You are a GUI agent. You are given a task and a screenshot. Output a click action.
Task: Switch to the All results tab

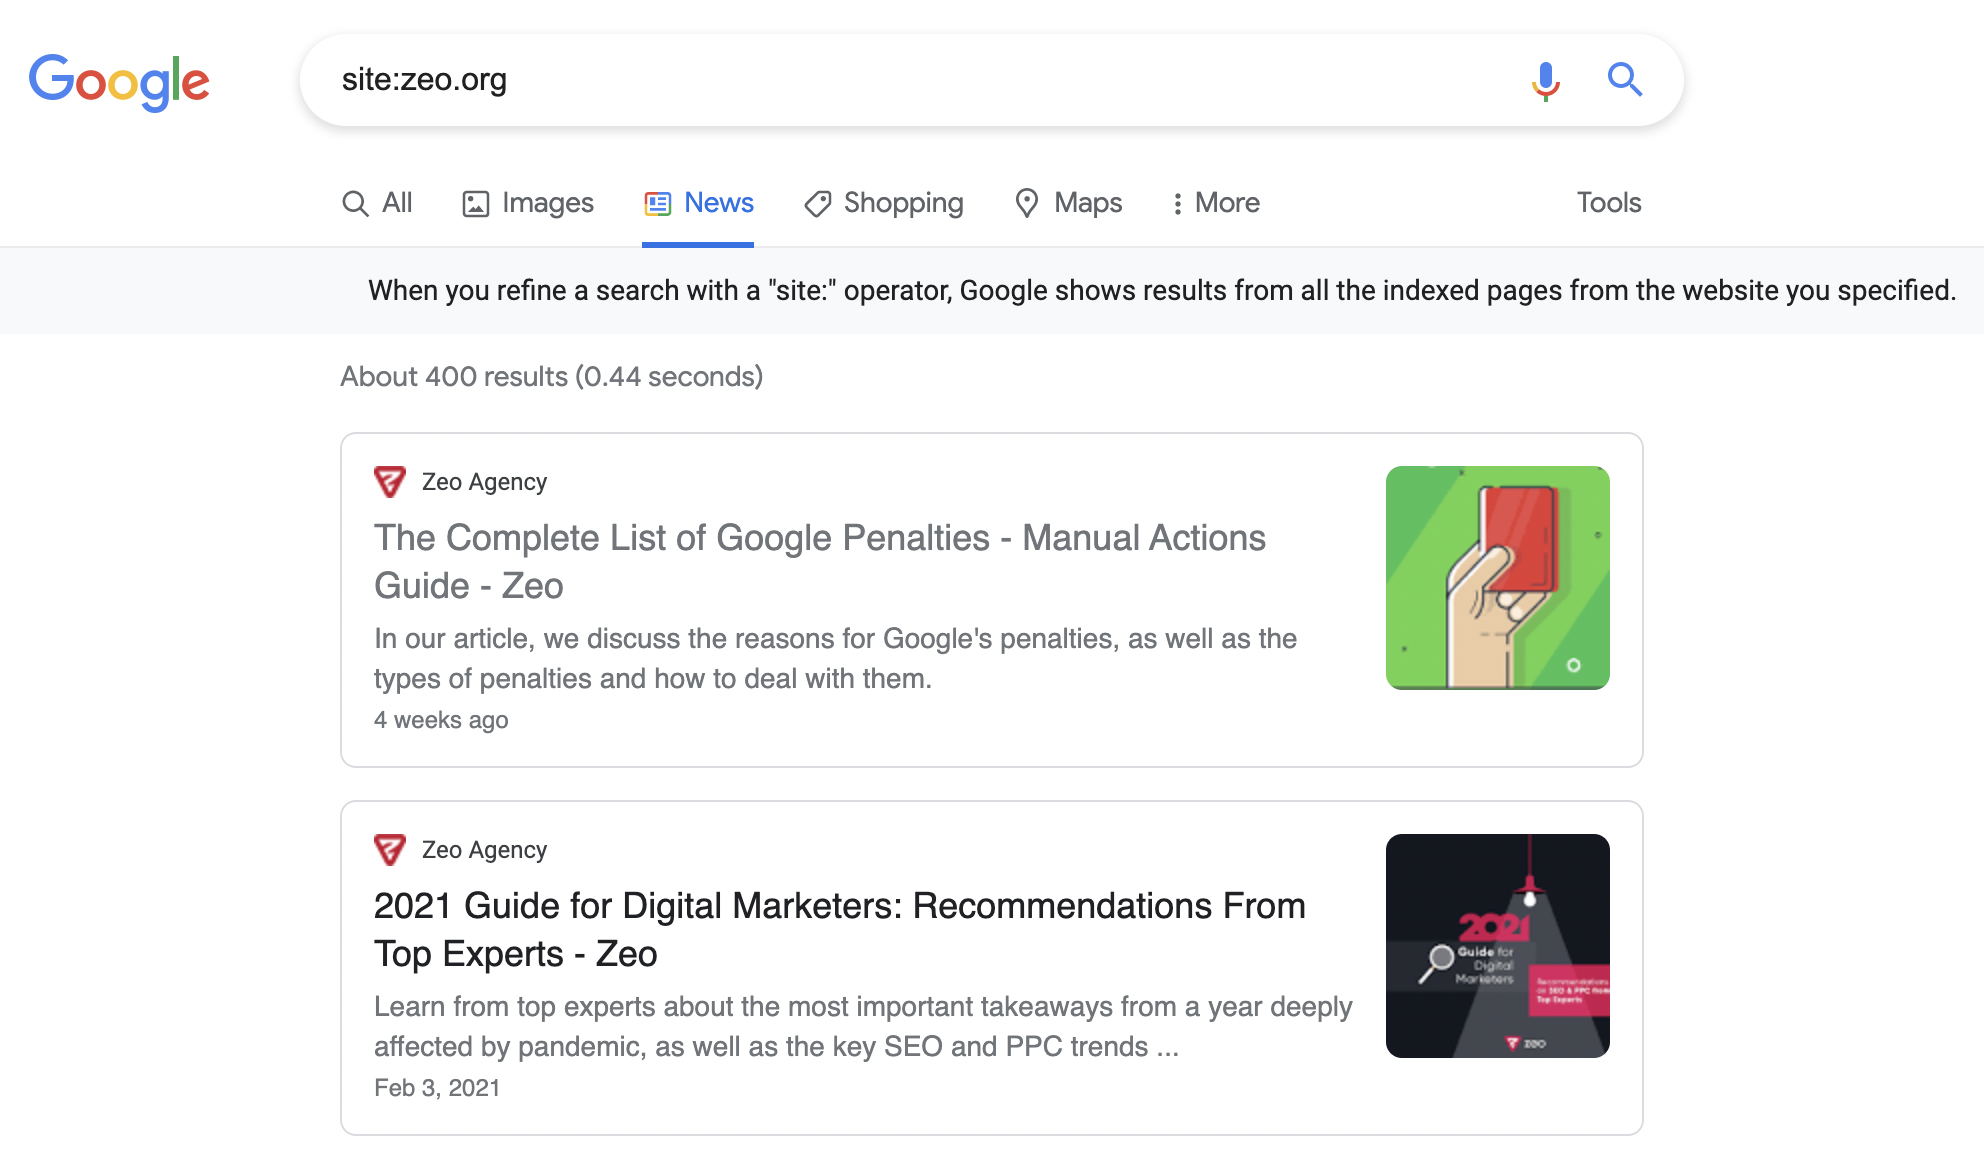coord(377,203)
